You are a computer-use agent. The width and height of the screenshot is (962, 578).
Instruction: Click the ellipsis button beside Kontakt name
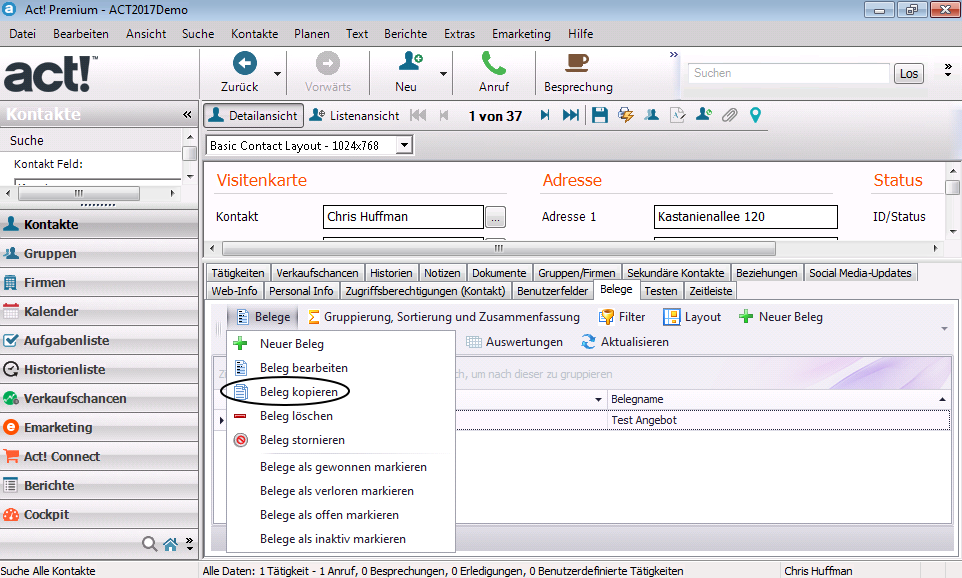[495, 217]
